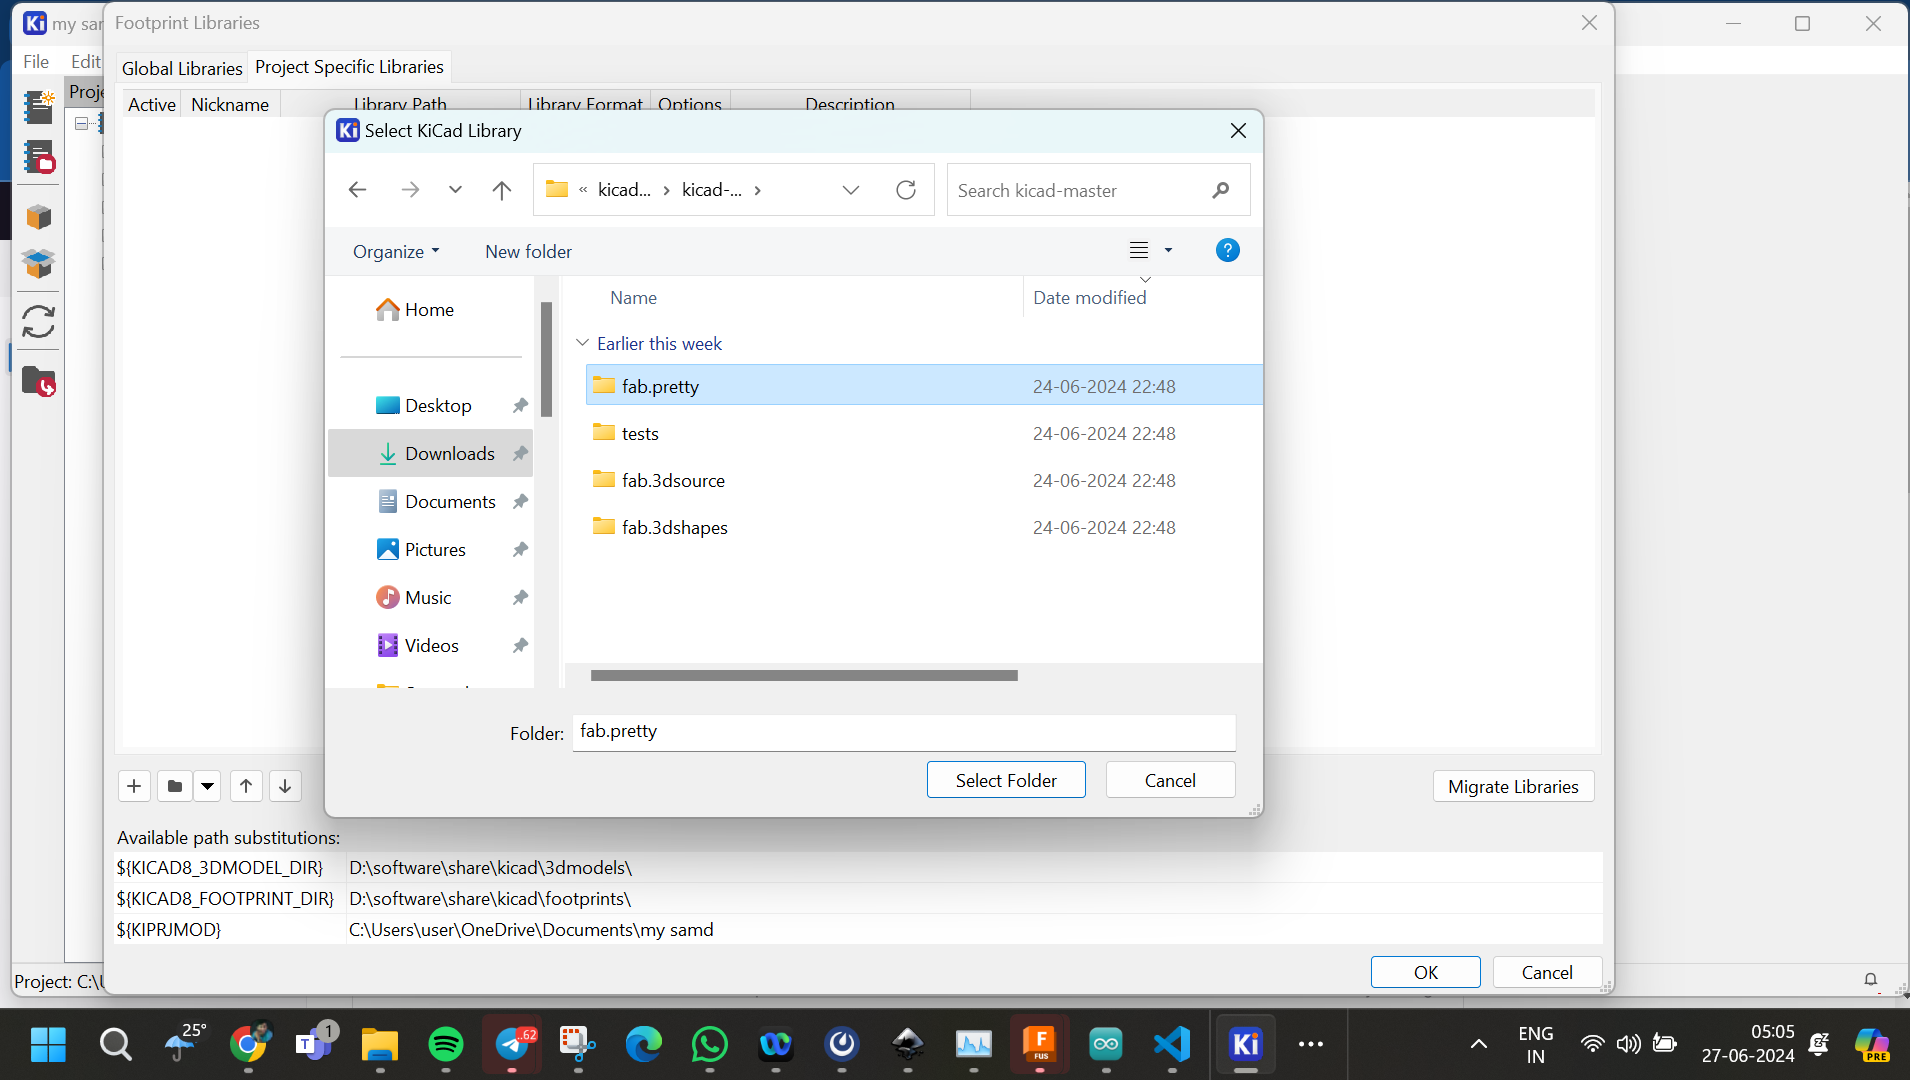Open Fusion 360 from the taskbar
The height and width of the screenshot is (1080, 1910).
tap(1040, 1045)
